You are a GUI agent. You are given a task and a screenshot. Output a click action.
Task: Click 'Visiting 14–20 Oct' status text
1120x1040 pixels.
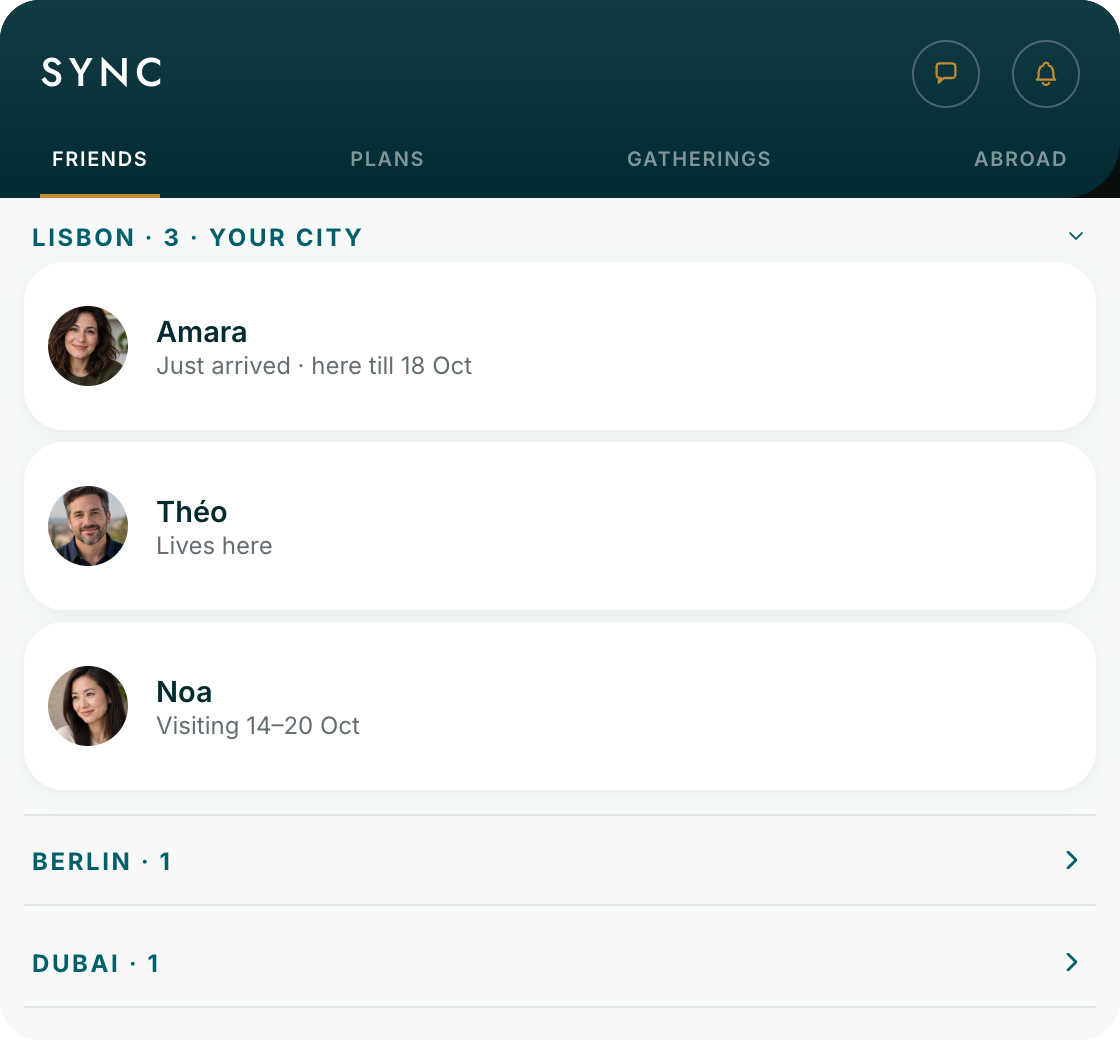pyautogui.click(x=258, y=726)
